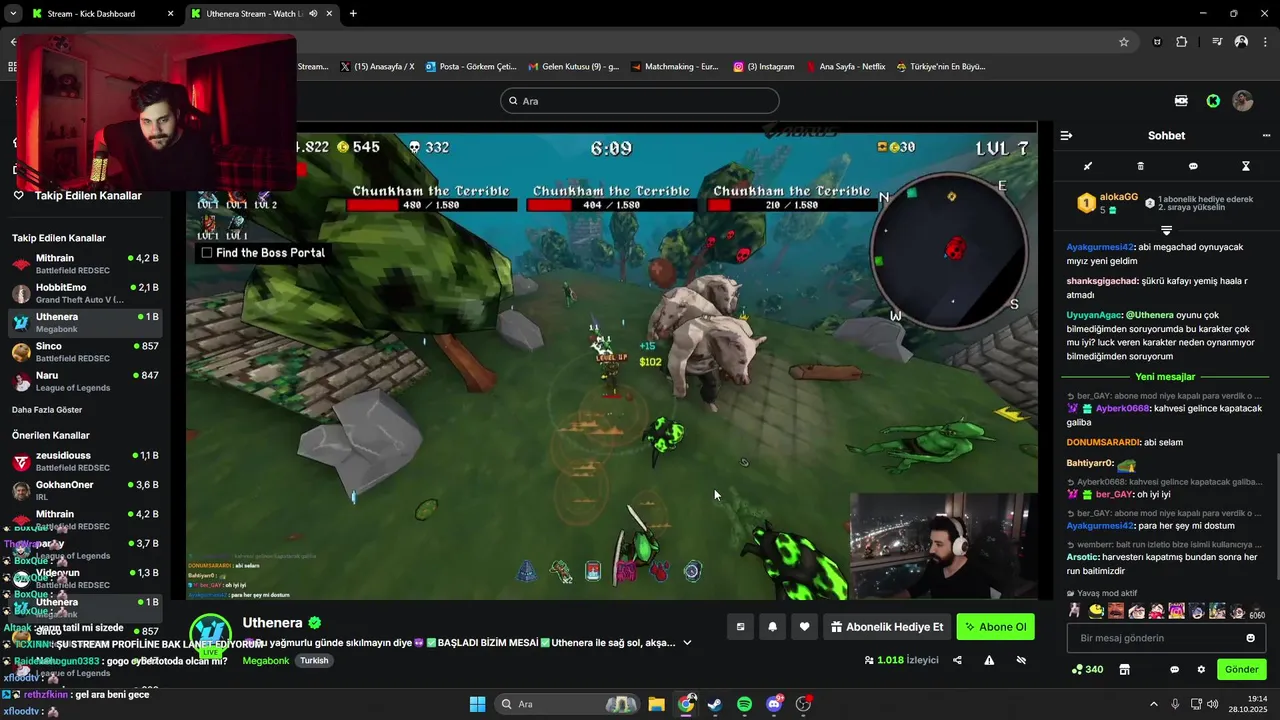Open the HobbitEmo channel in sidebar

(84, 293)
